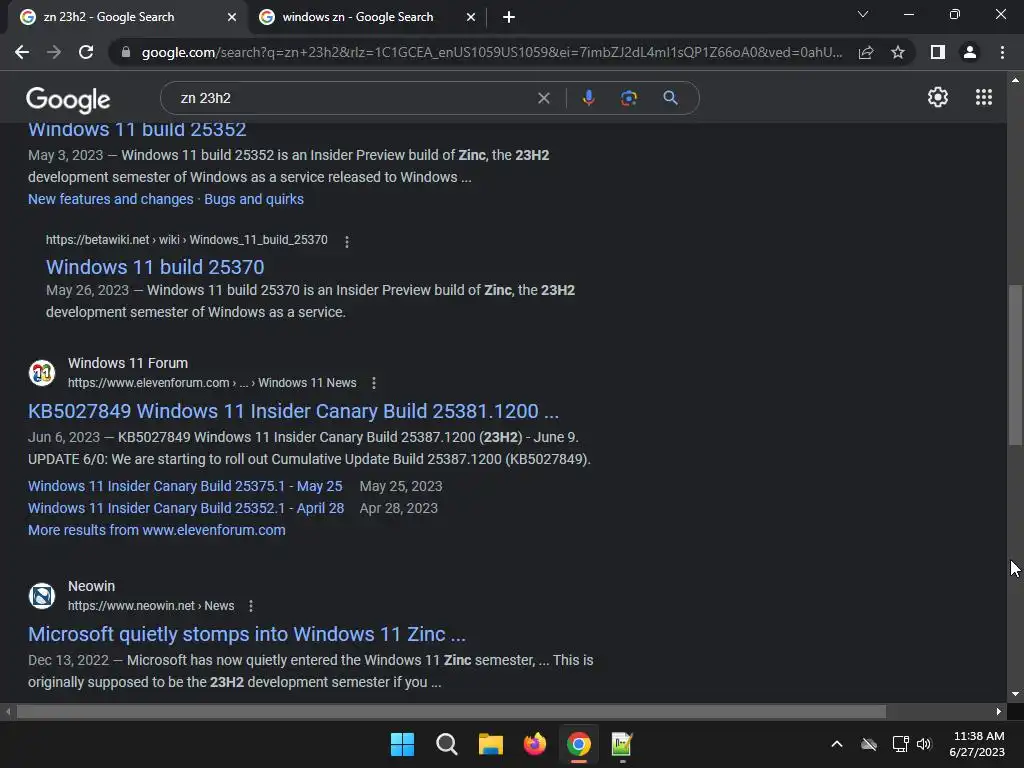Click the OneDrive cloud tray icon
This screenshot has width=1024, height=768.
point(869,744)
